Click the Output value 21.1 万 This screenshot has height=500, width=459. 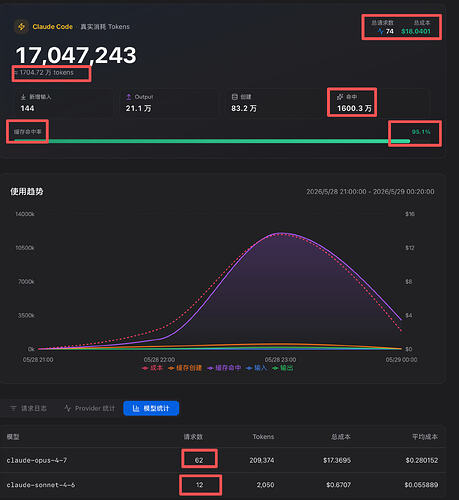tap(138, 108)
